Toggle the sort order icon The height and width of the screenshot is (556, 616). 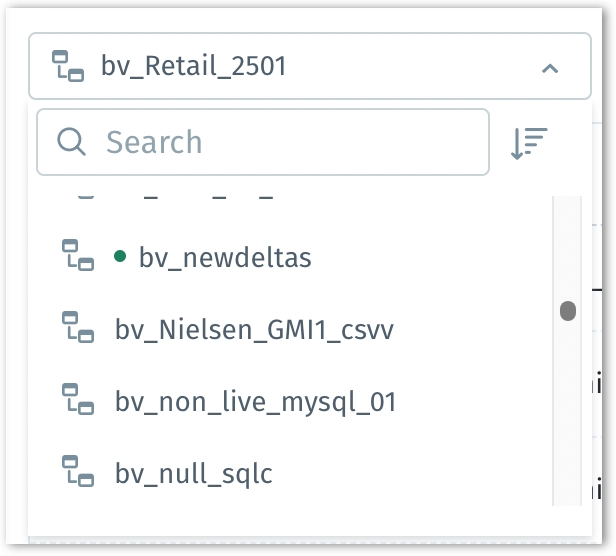529,143
